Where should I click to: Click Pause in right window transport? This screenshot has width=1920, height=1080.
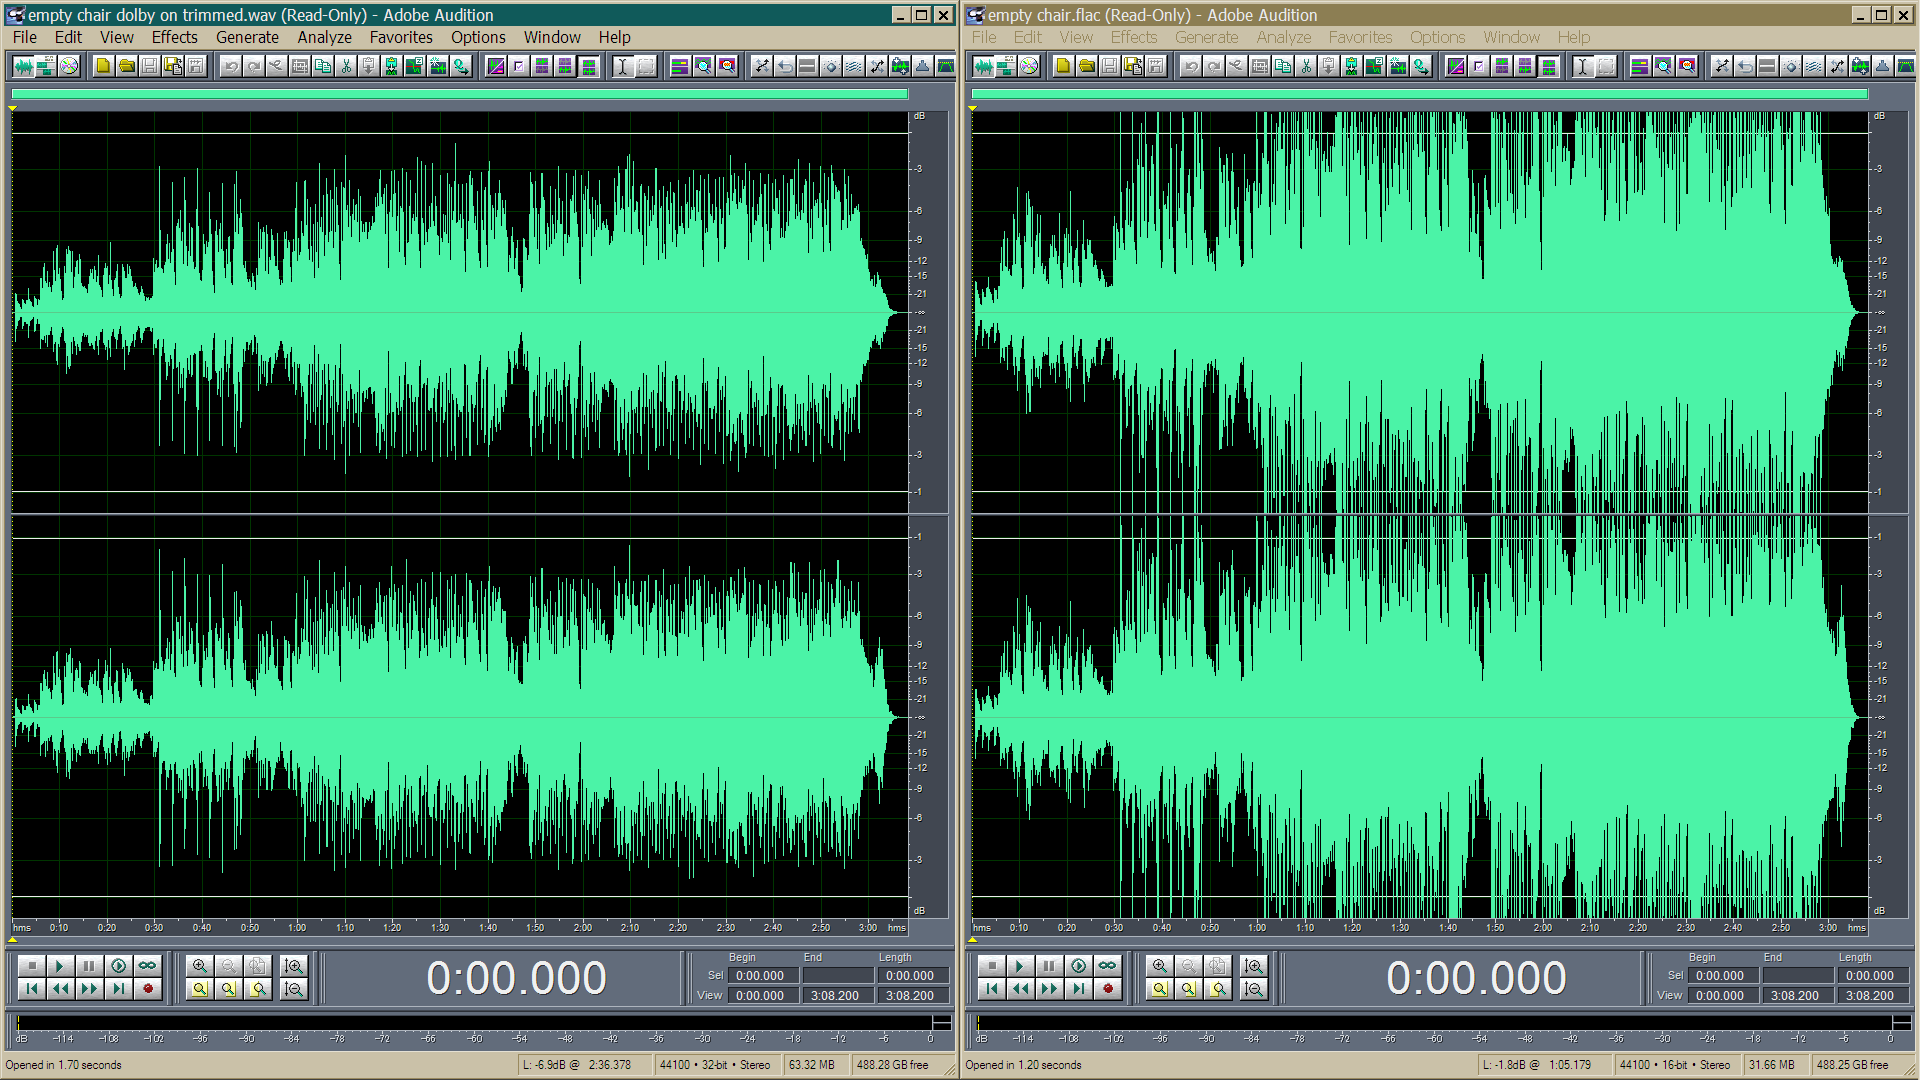click(x=1049, y=965)
